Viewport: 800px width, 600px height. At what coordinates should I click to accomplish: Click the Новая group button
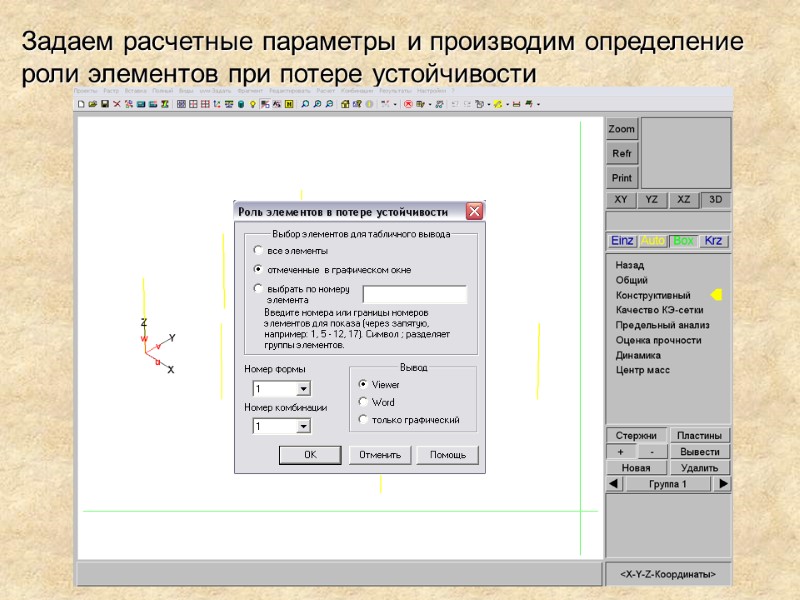click(x=636, y=467)
